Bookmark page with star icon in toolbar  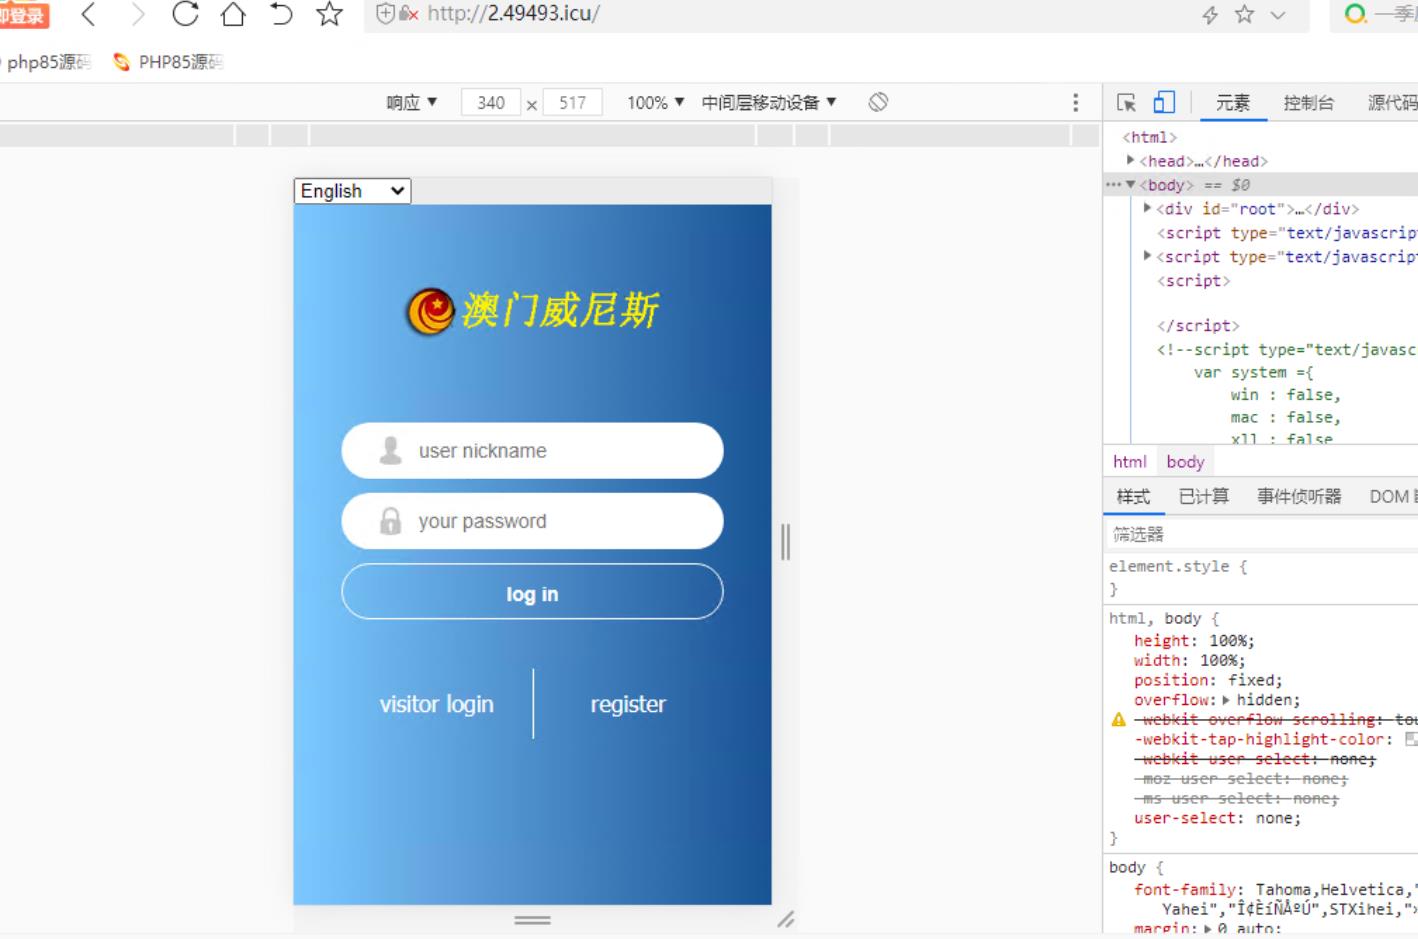click(x=329, y=14)
